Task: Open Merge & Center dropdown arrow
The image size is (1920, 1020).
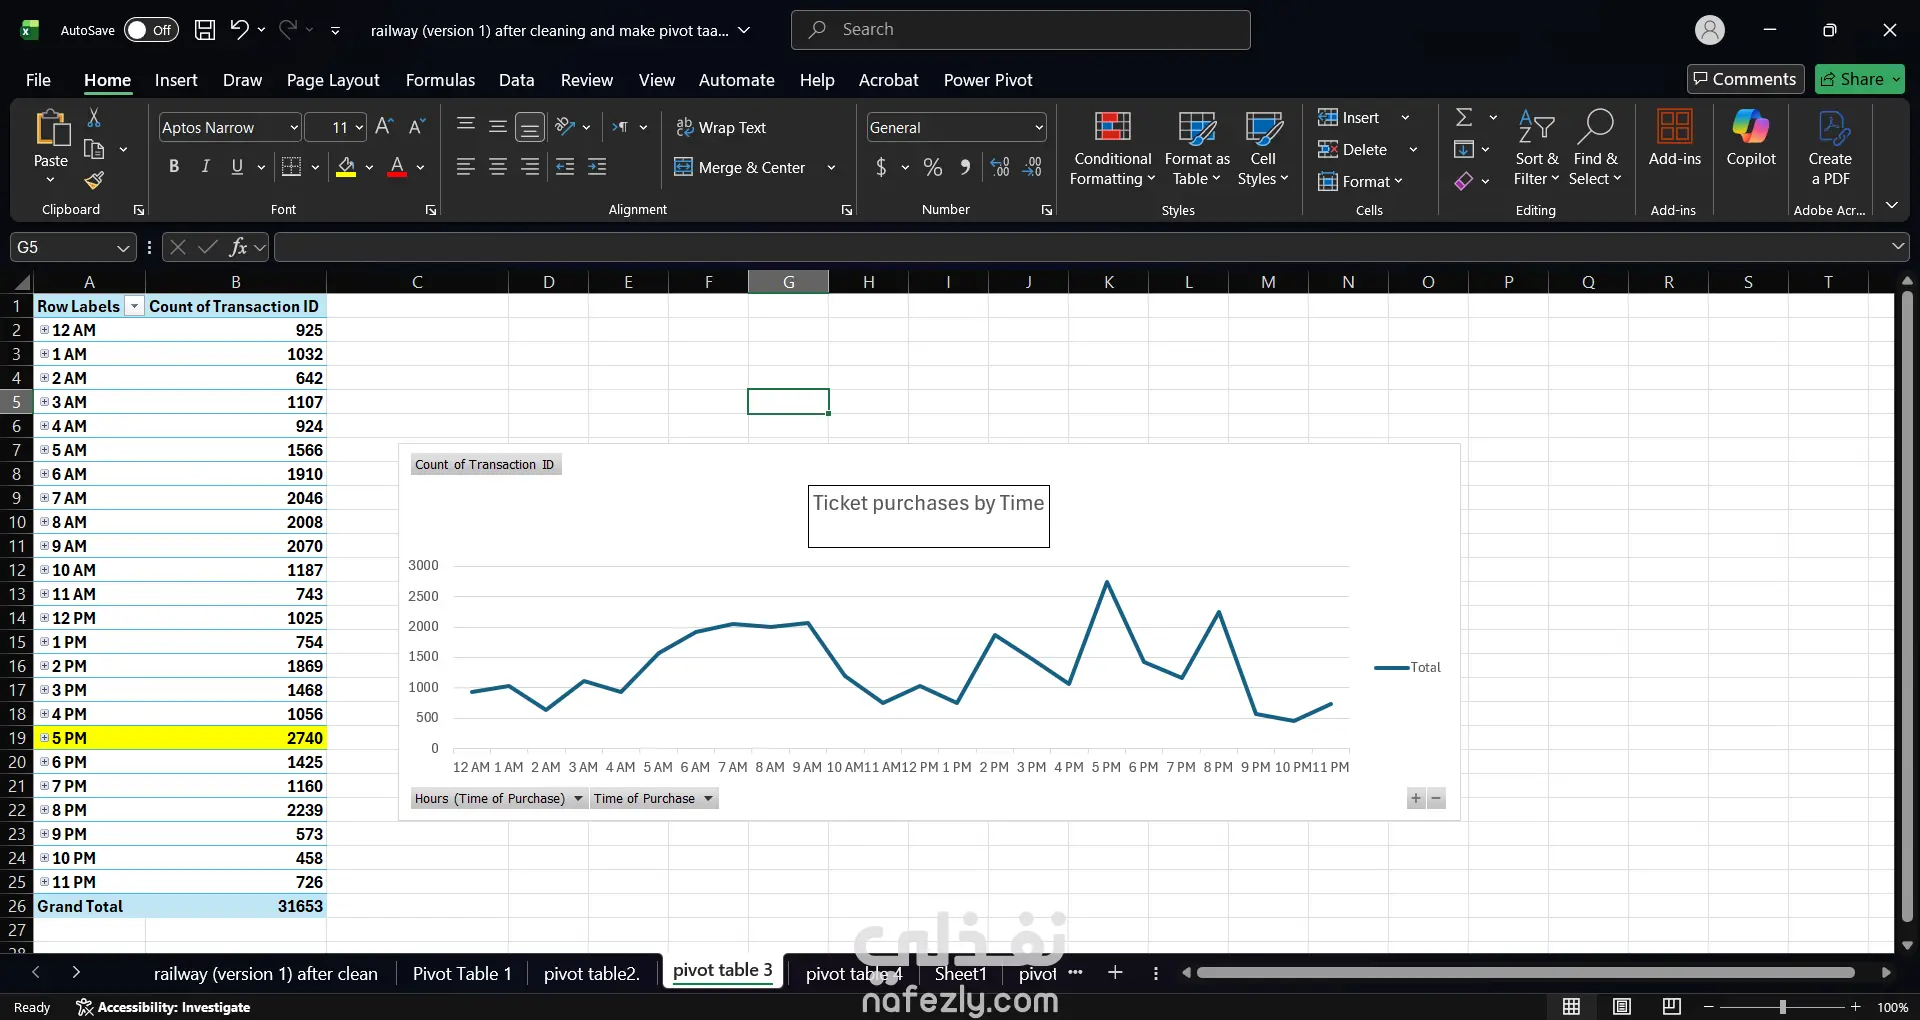Action: 831,167
